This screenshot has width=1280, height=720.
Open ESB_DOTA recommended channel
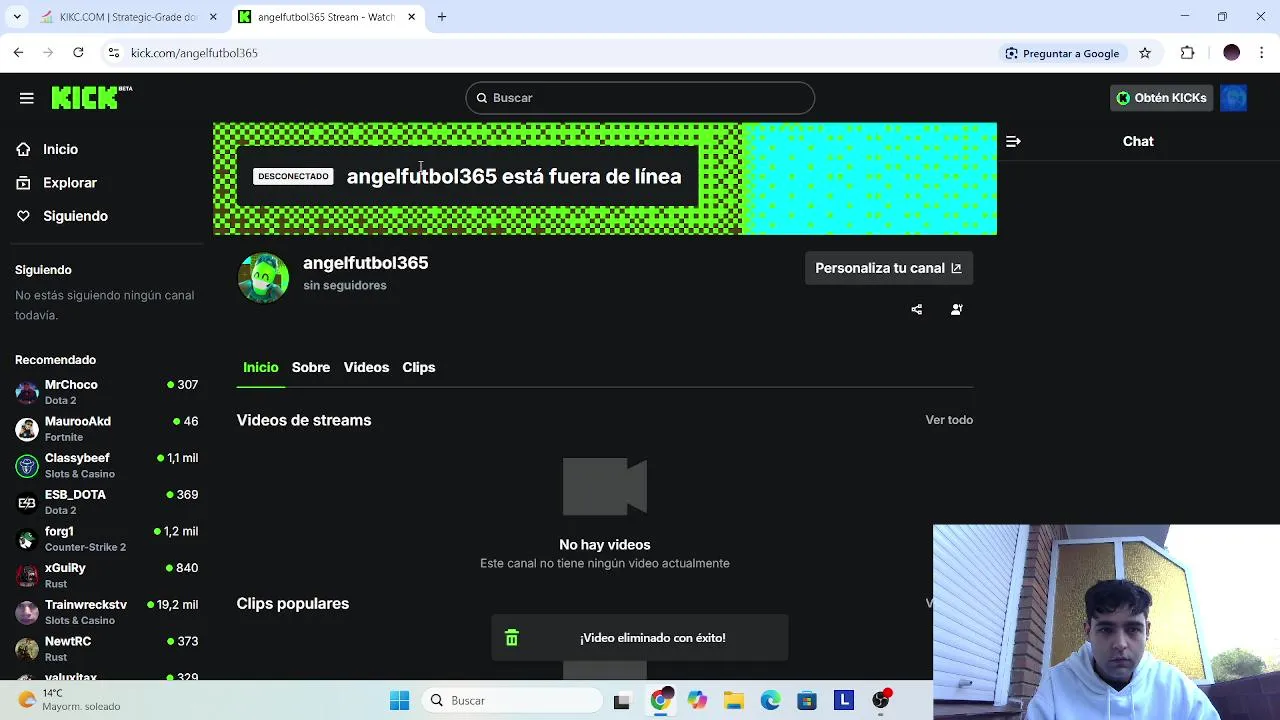click(x=106, y=502)
